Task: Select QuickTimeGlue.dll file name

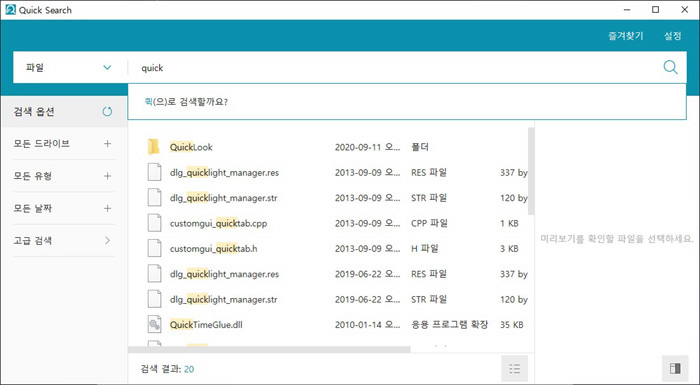Action: [206, 325]
